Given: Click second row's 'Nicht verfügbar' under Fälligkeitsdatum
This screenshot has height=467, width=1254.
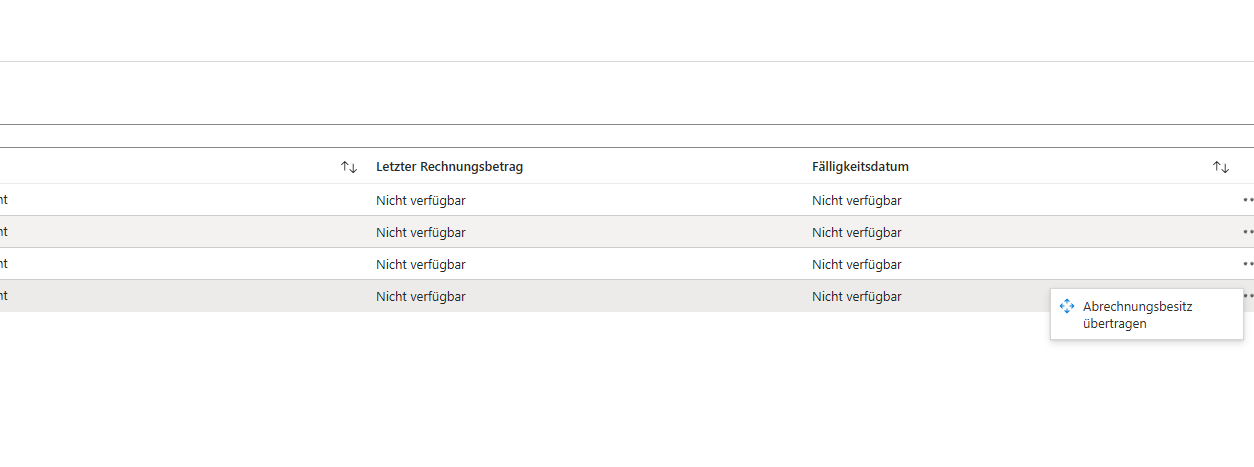Looking at the screenshot, I should tap(857, 232).
